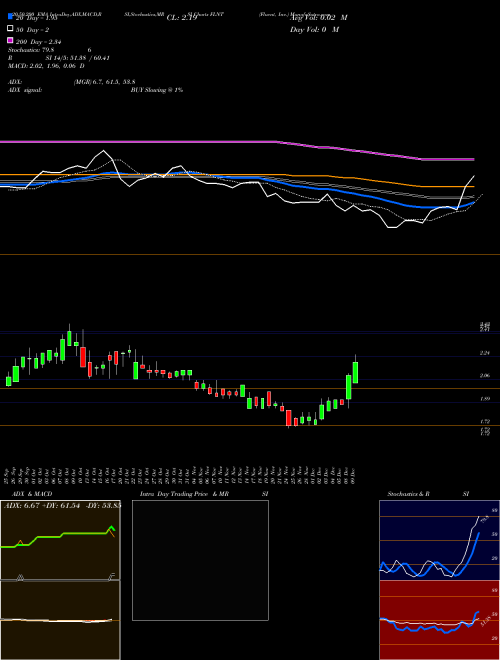Click the magenta 200 Day legend swatch

[10, 40]
